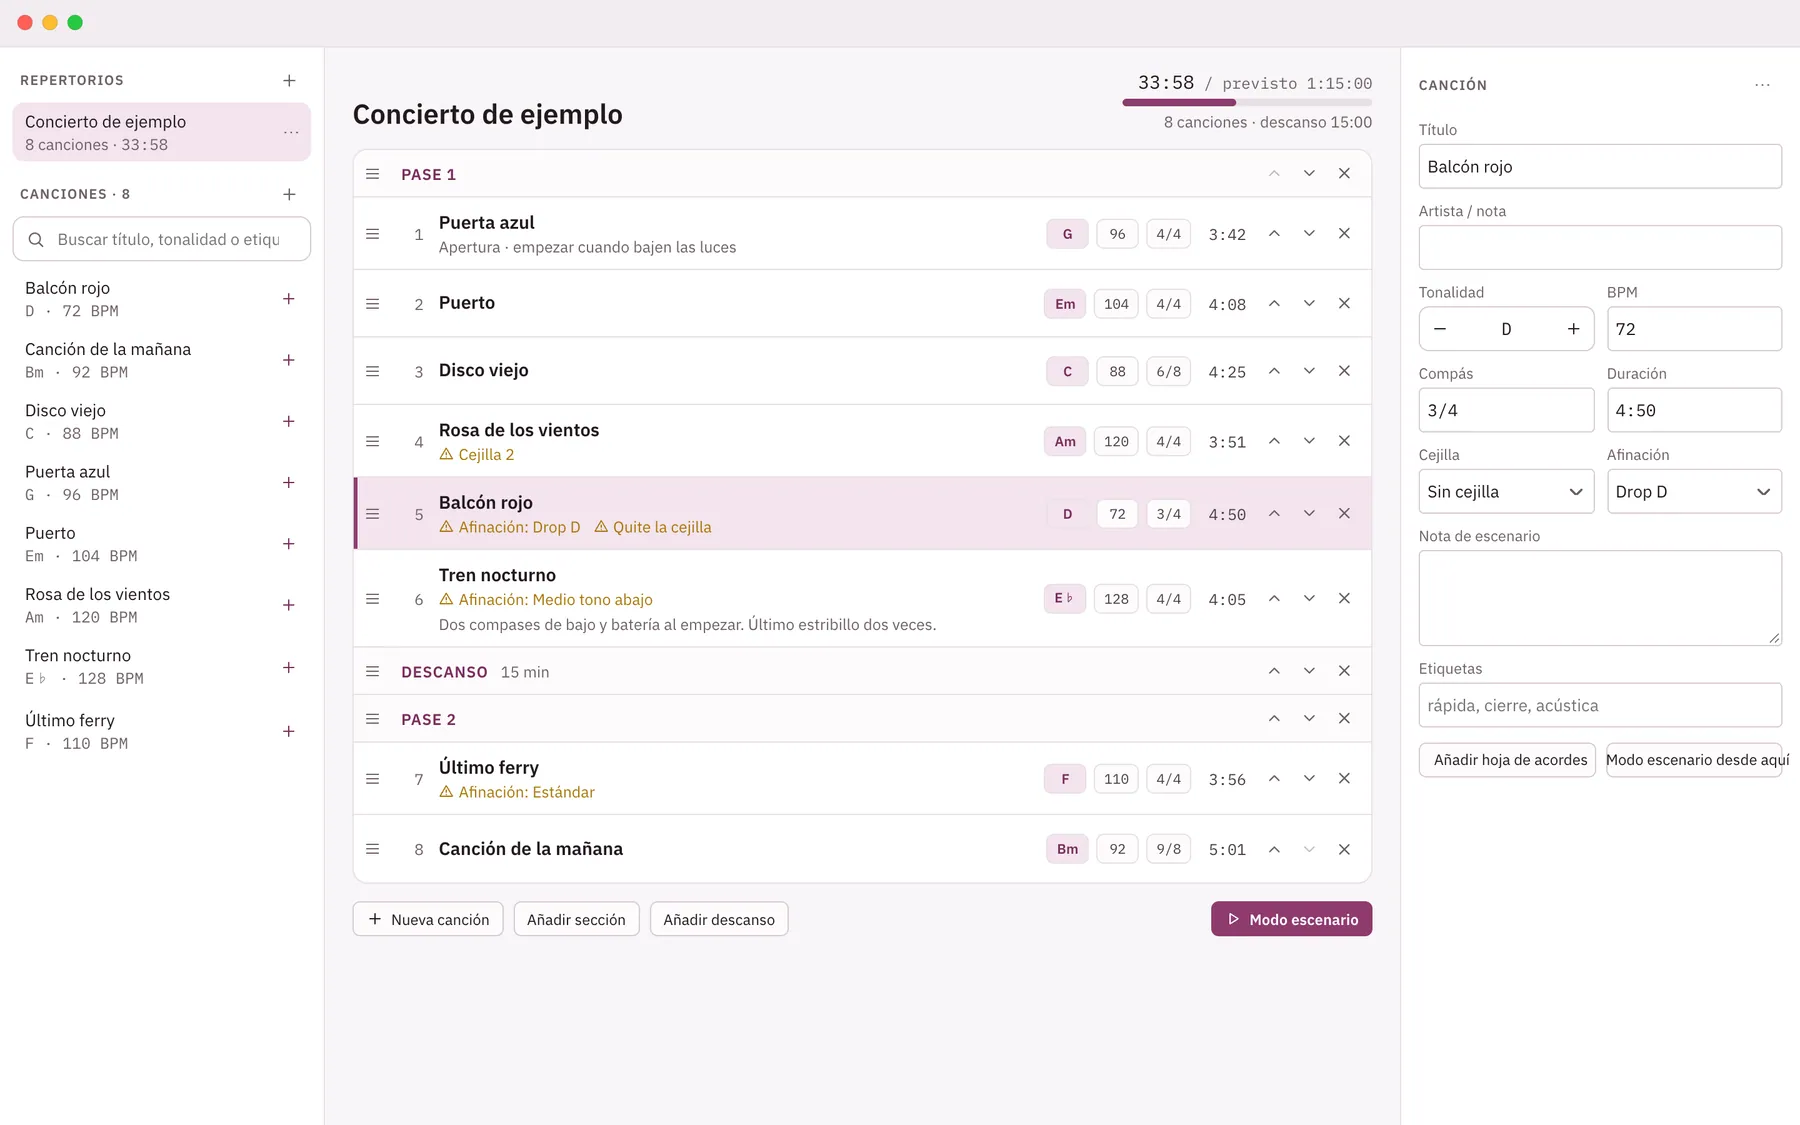The height and width of the screenshot is (1125, 1800).
Task: Select Concierto de ejemplo repertorio
Action: click(x=161, y=132)
